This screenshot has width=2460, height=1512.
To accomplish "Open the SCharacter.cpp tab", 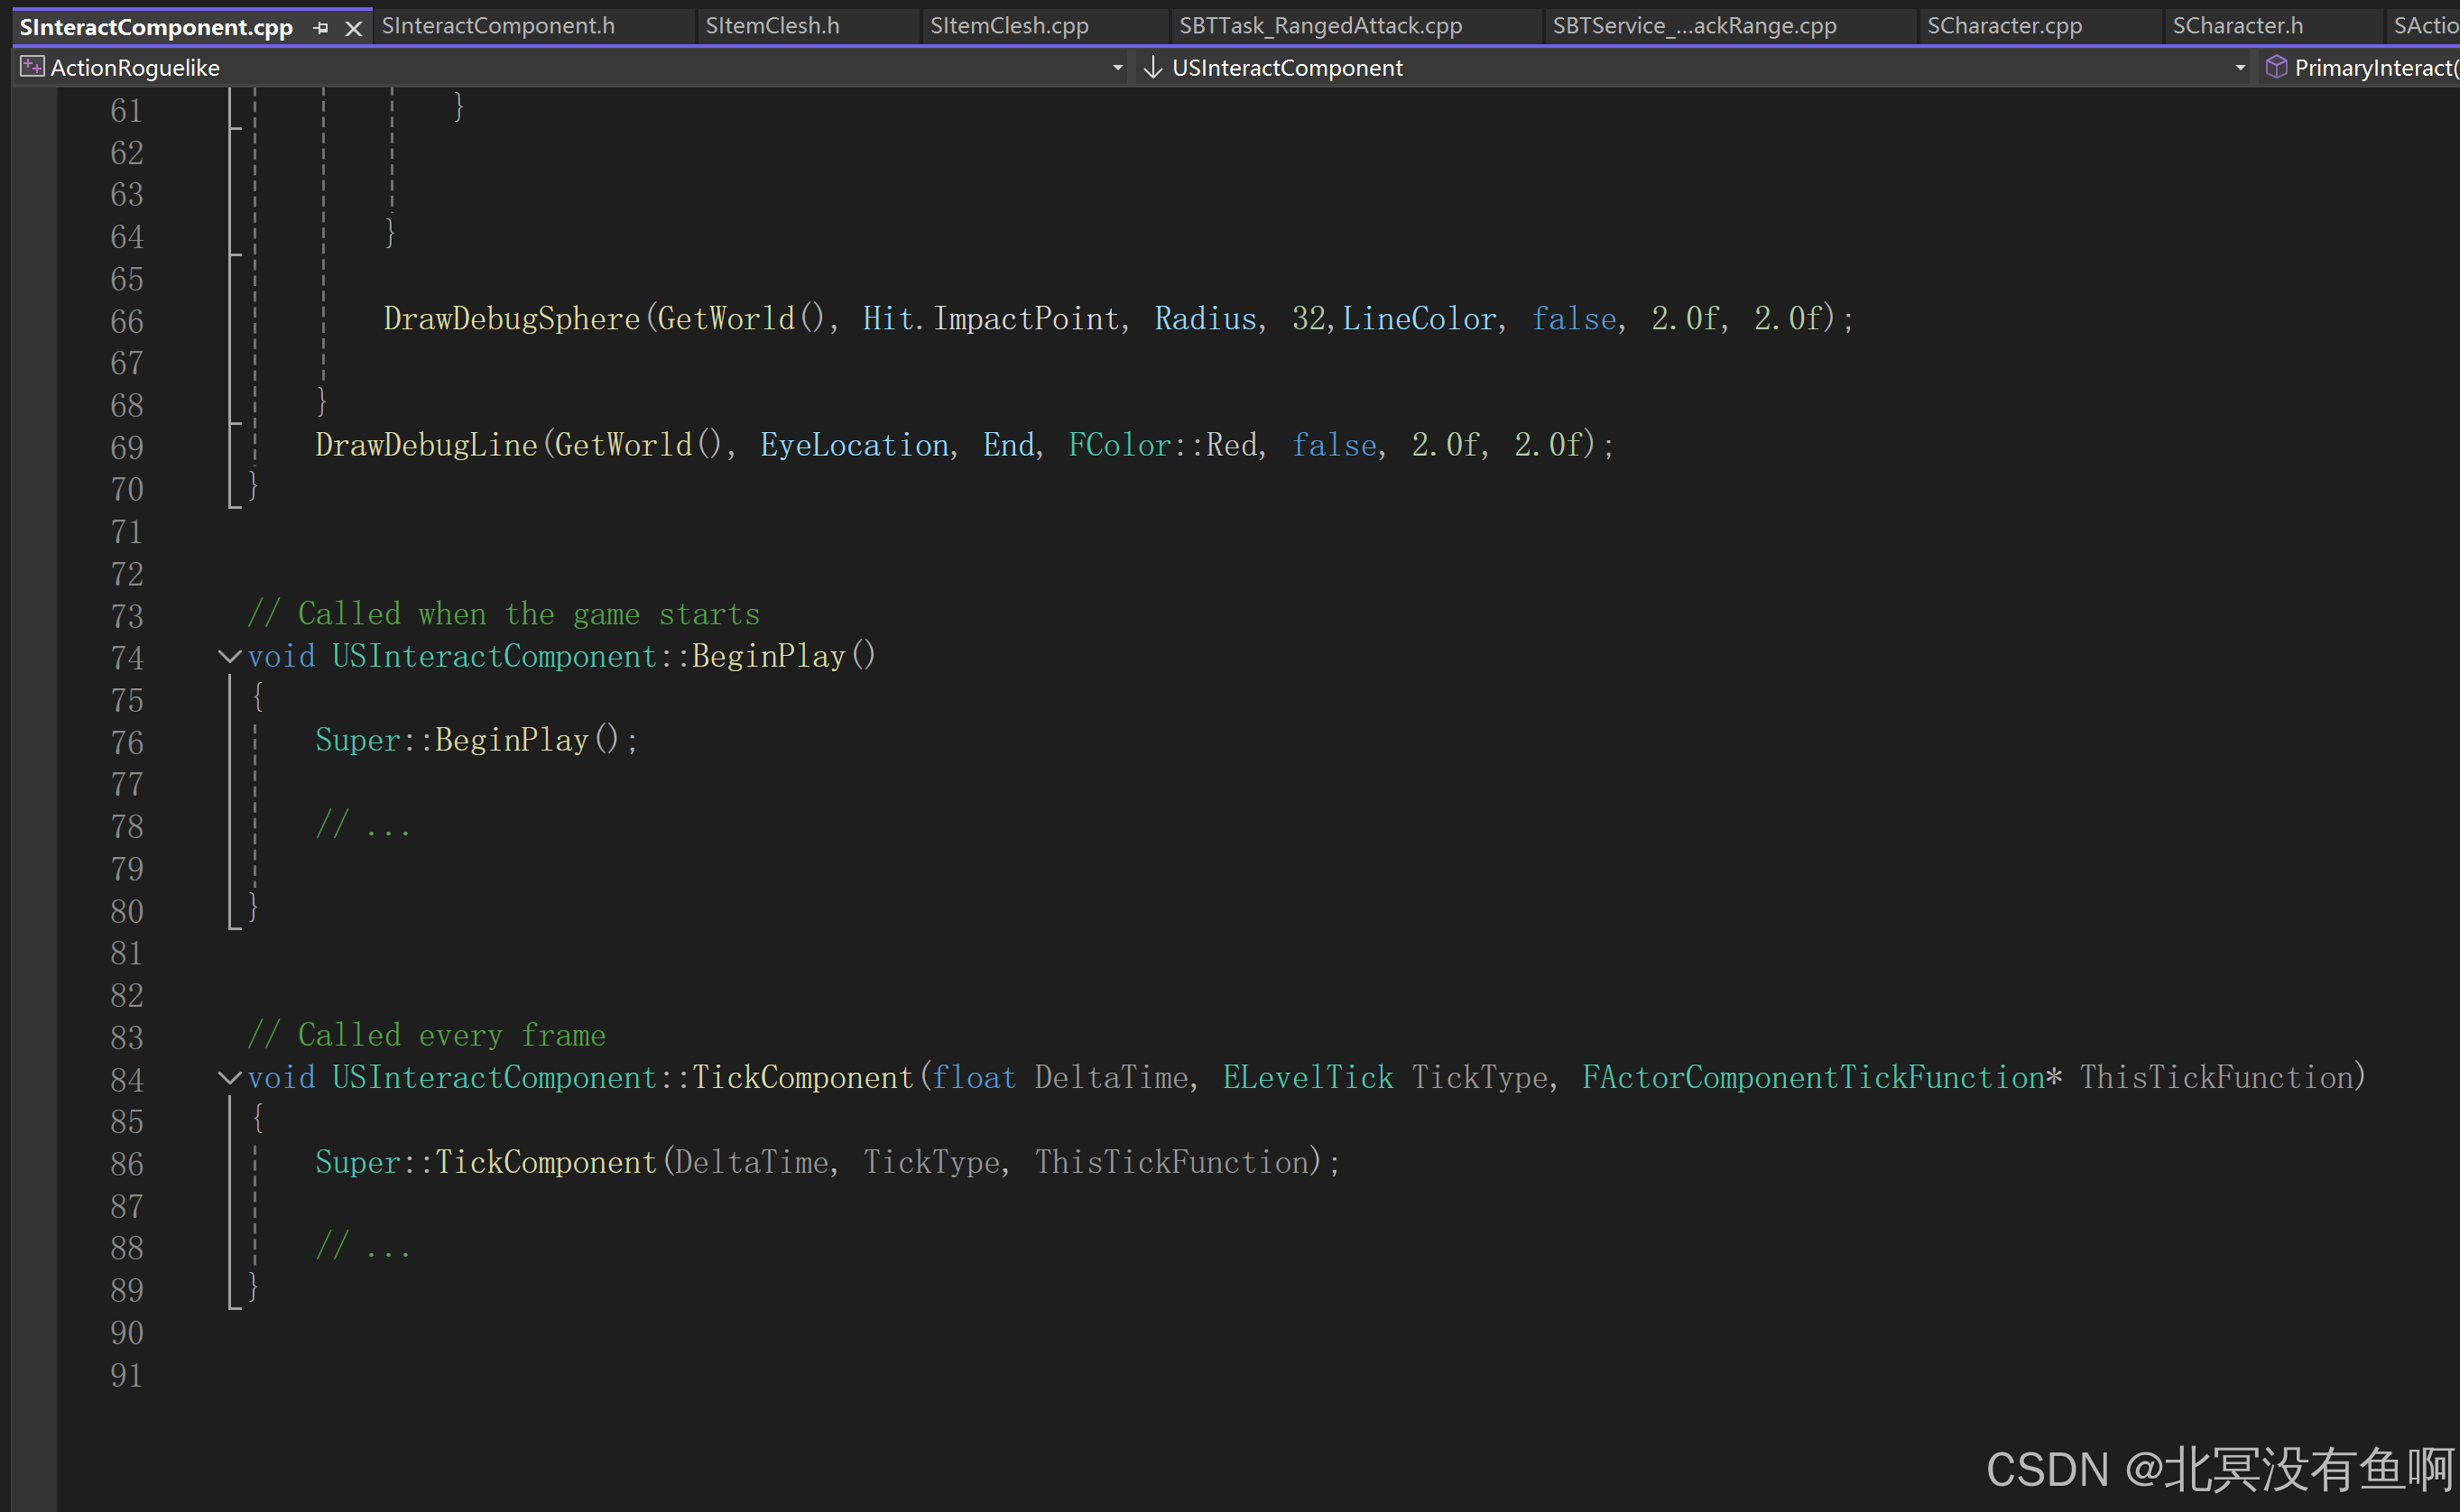I will 2004,26.
